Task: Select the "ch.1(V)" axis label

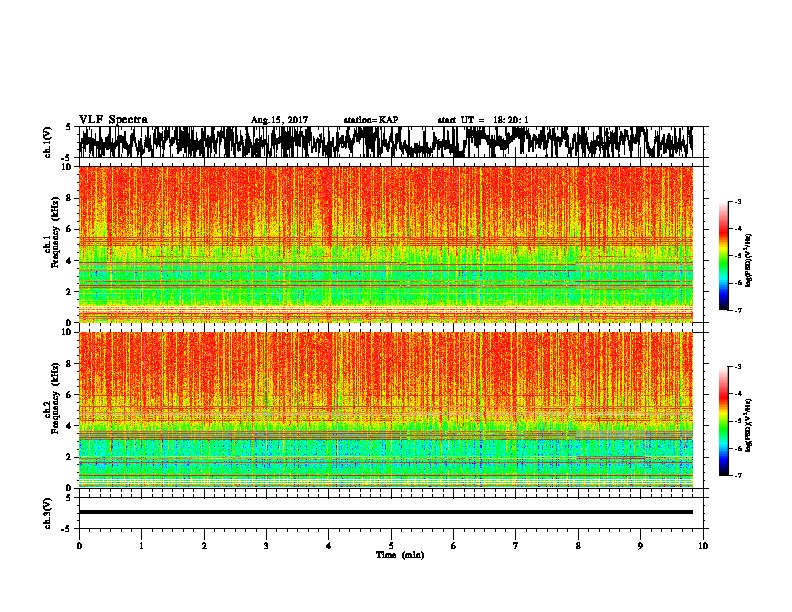Action: tap(47, 142)
